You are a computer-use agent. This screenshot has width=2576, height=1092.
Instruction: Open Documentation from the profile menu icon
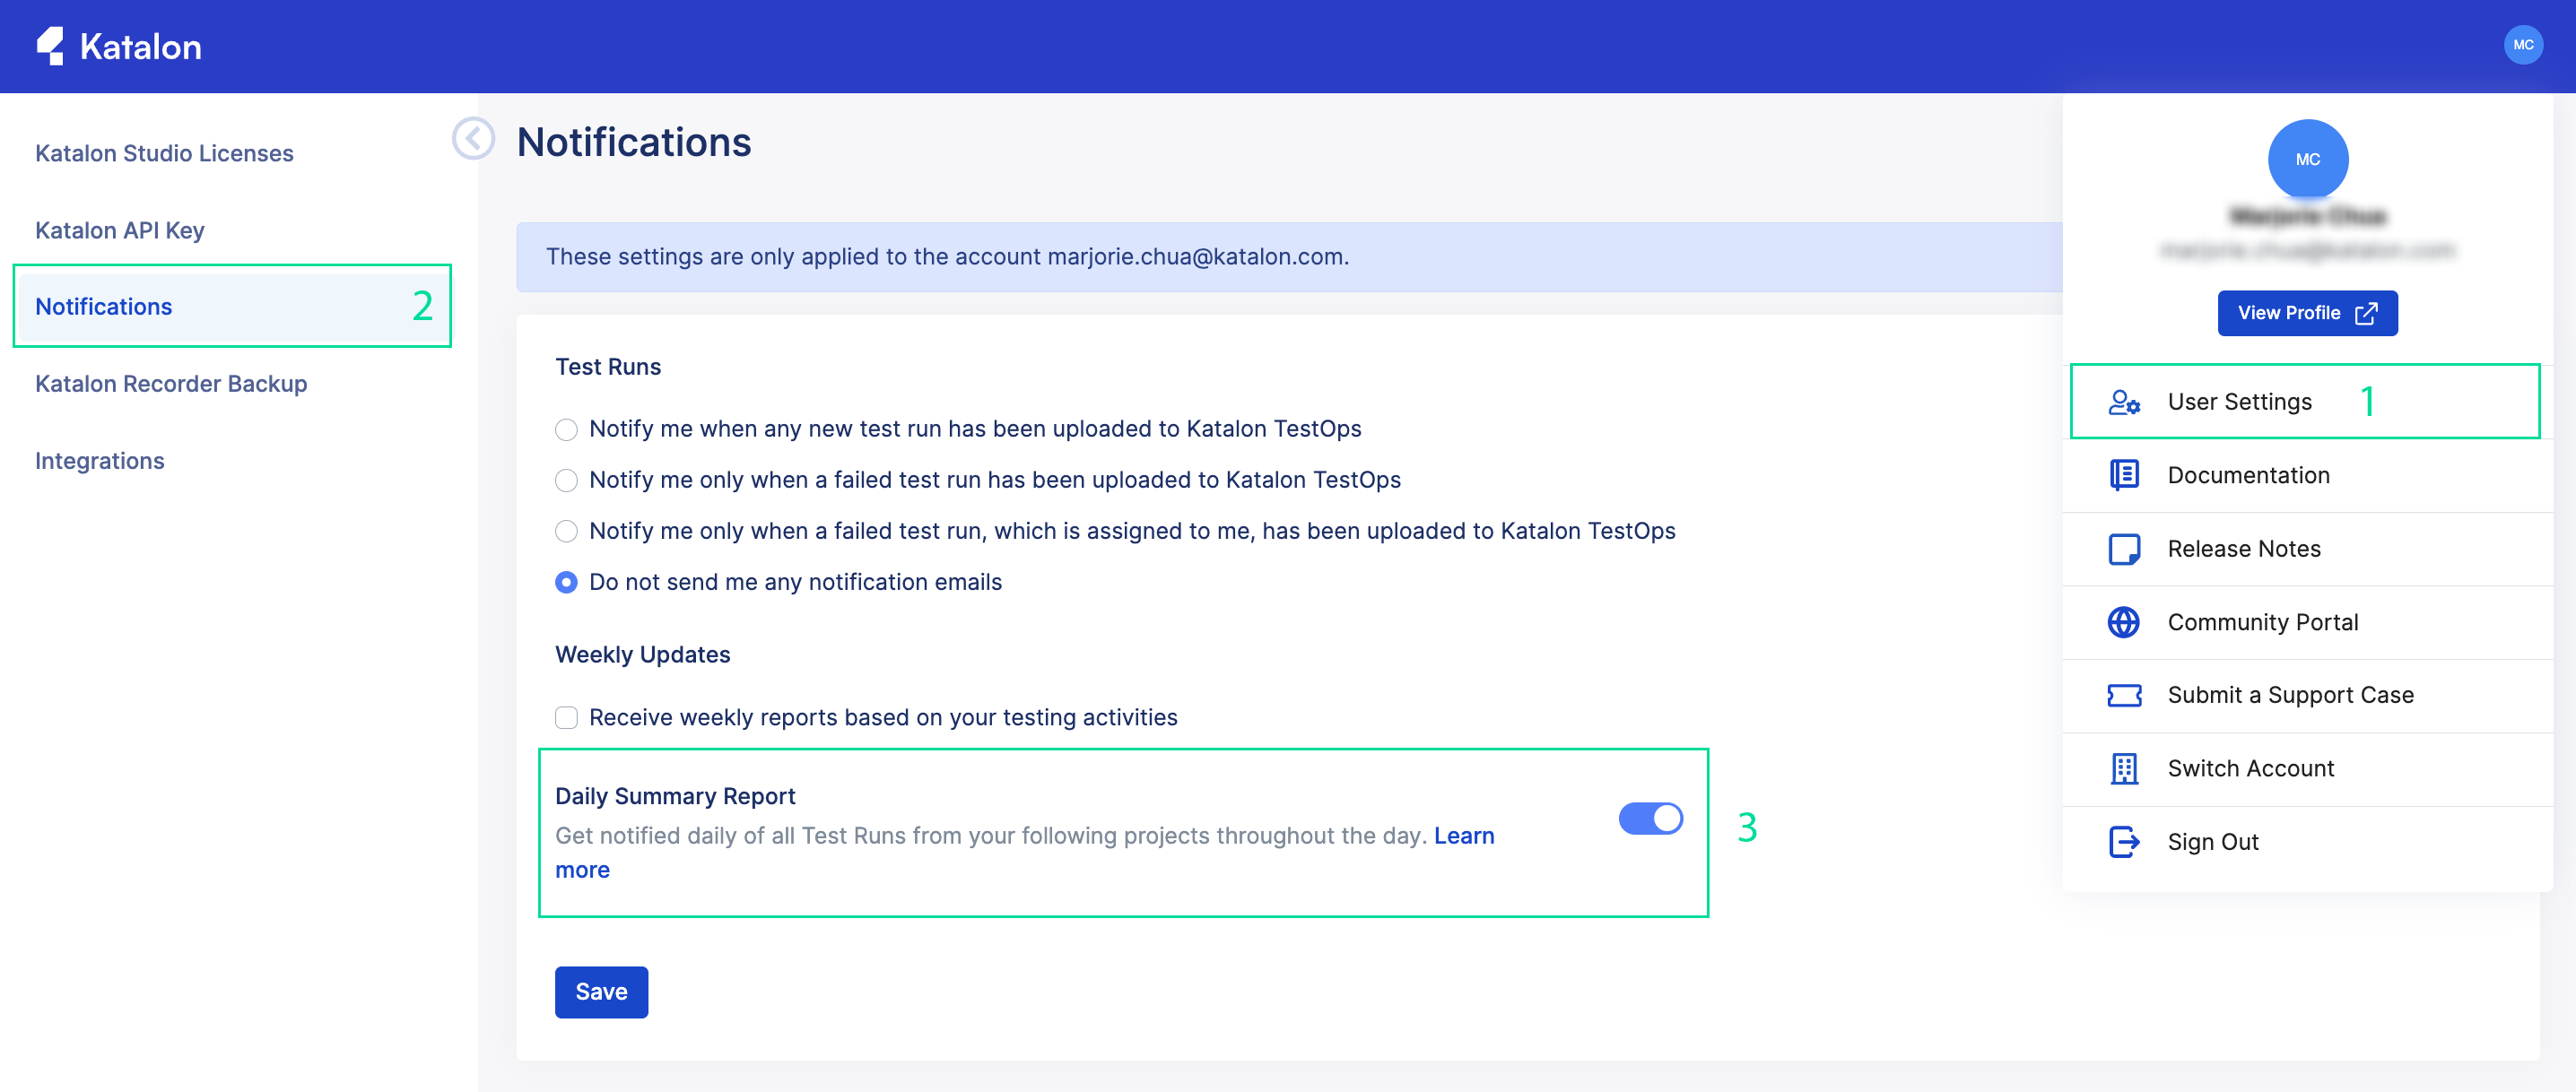click(2122, 475)
